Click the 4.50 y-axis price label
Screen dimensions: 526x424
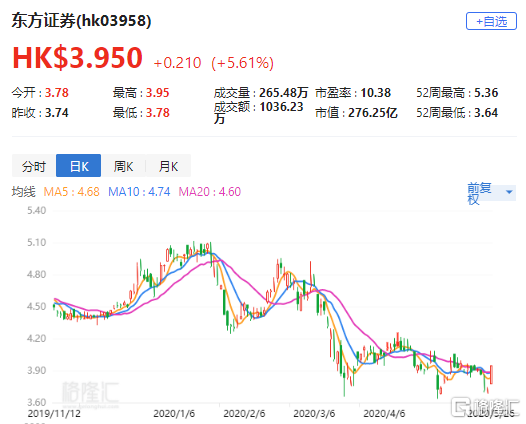[x=37, y=307]
